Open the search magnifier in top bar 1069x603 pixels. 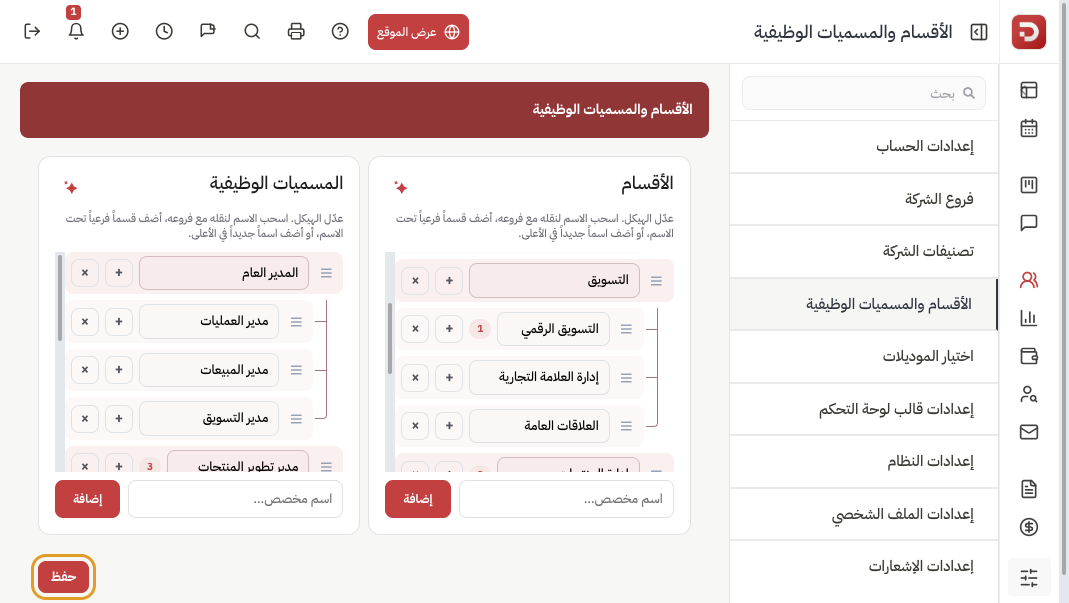[x=252, y=31]
